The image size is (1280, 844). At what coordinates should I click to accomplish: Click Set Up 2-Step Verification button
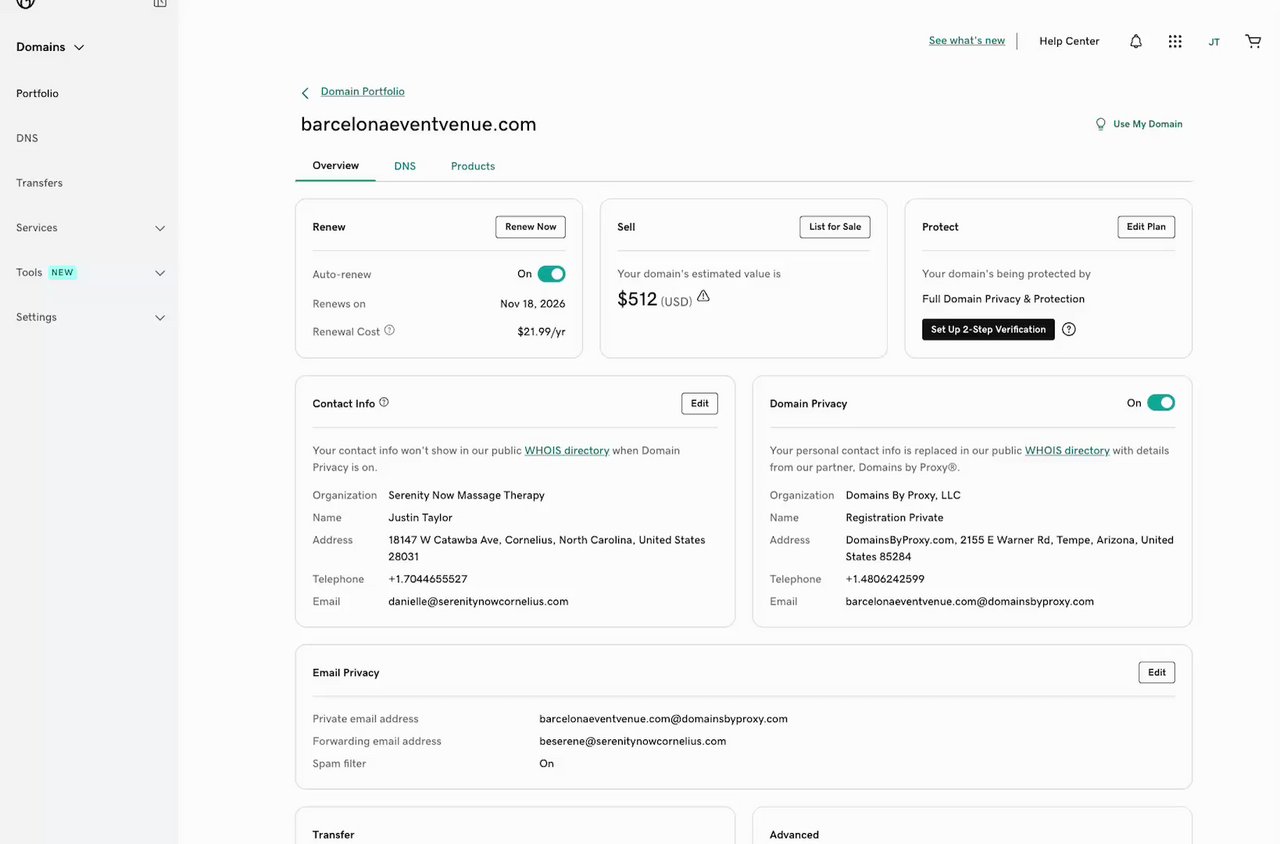[988, 330]
